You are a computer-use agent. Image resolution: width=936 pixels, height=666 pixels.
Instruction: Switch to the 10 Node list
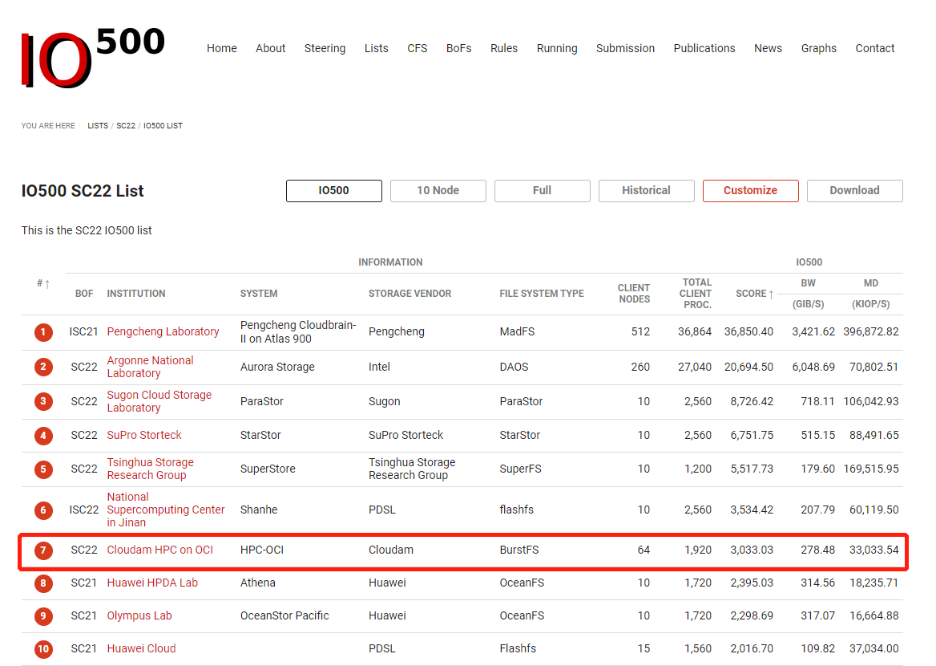[x=438, y=191]
